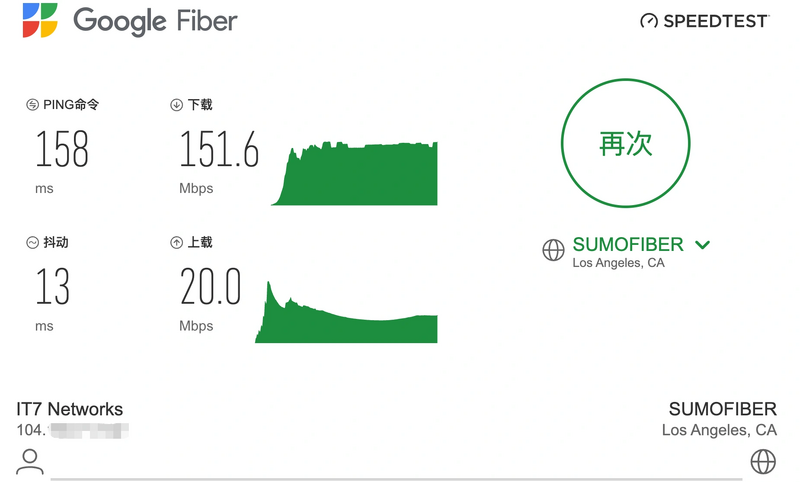
Task: Click the SPEEDTEST brand text
Action: pos(716,21)
